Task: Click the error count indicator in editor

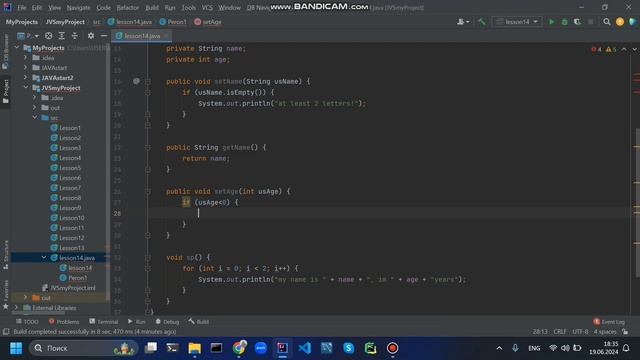Action: tap(596, 49)
